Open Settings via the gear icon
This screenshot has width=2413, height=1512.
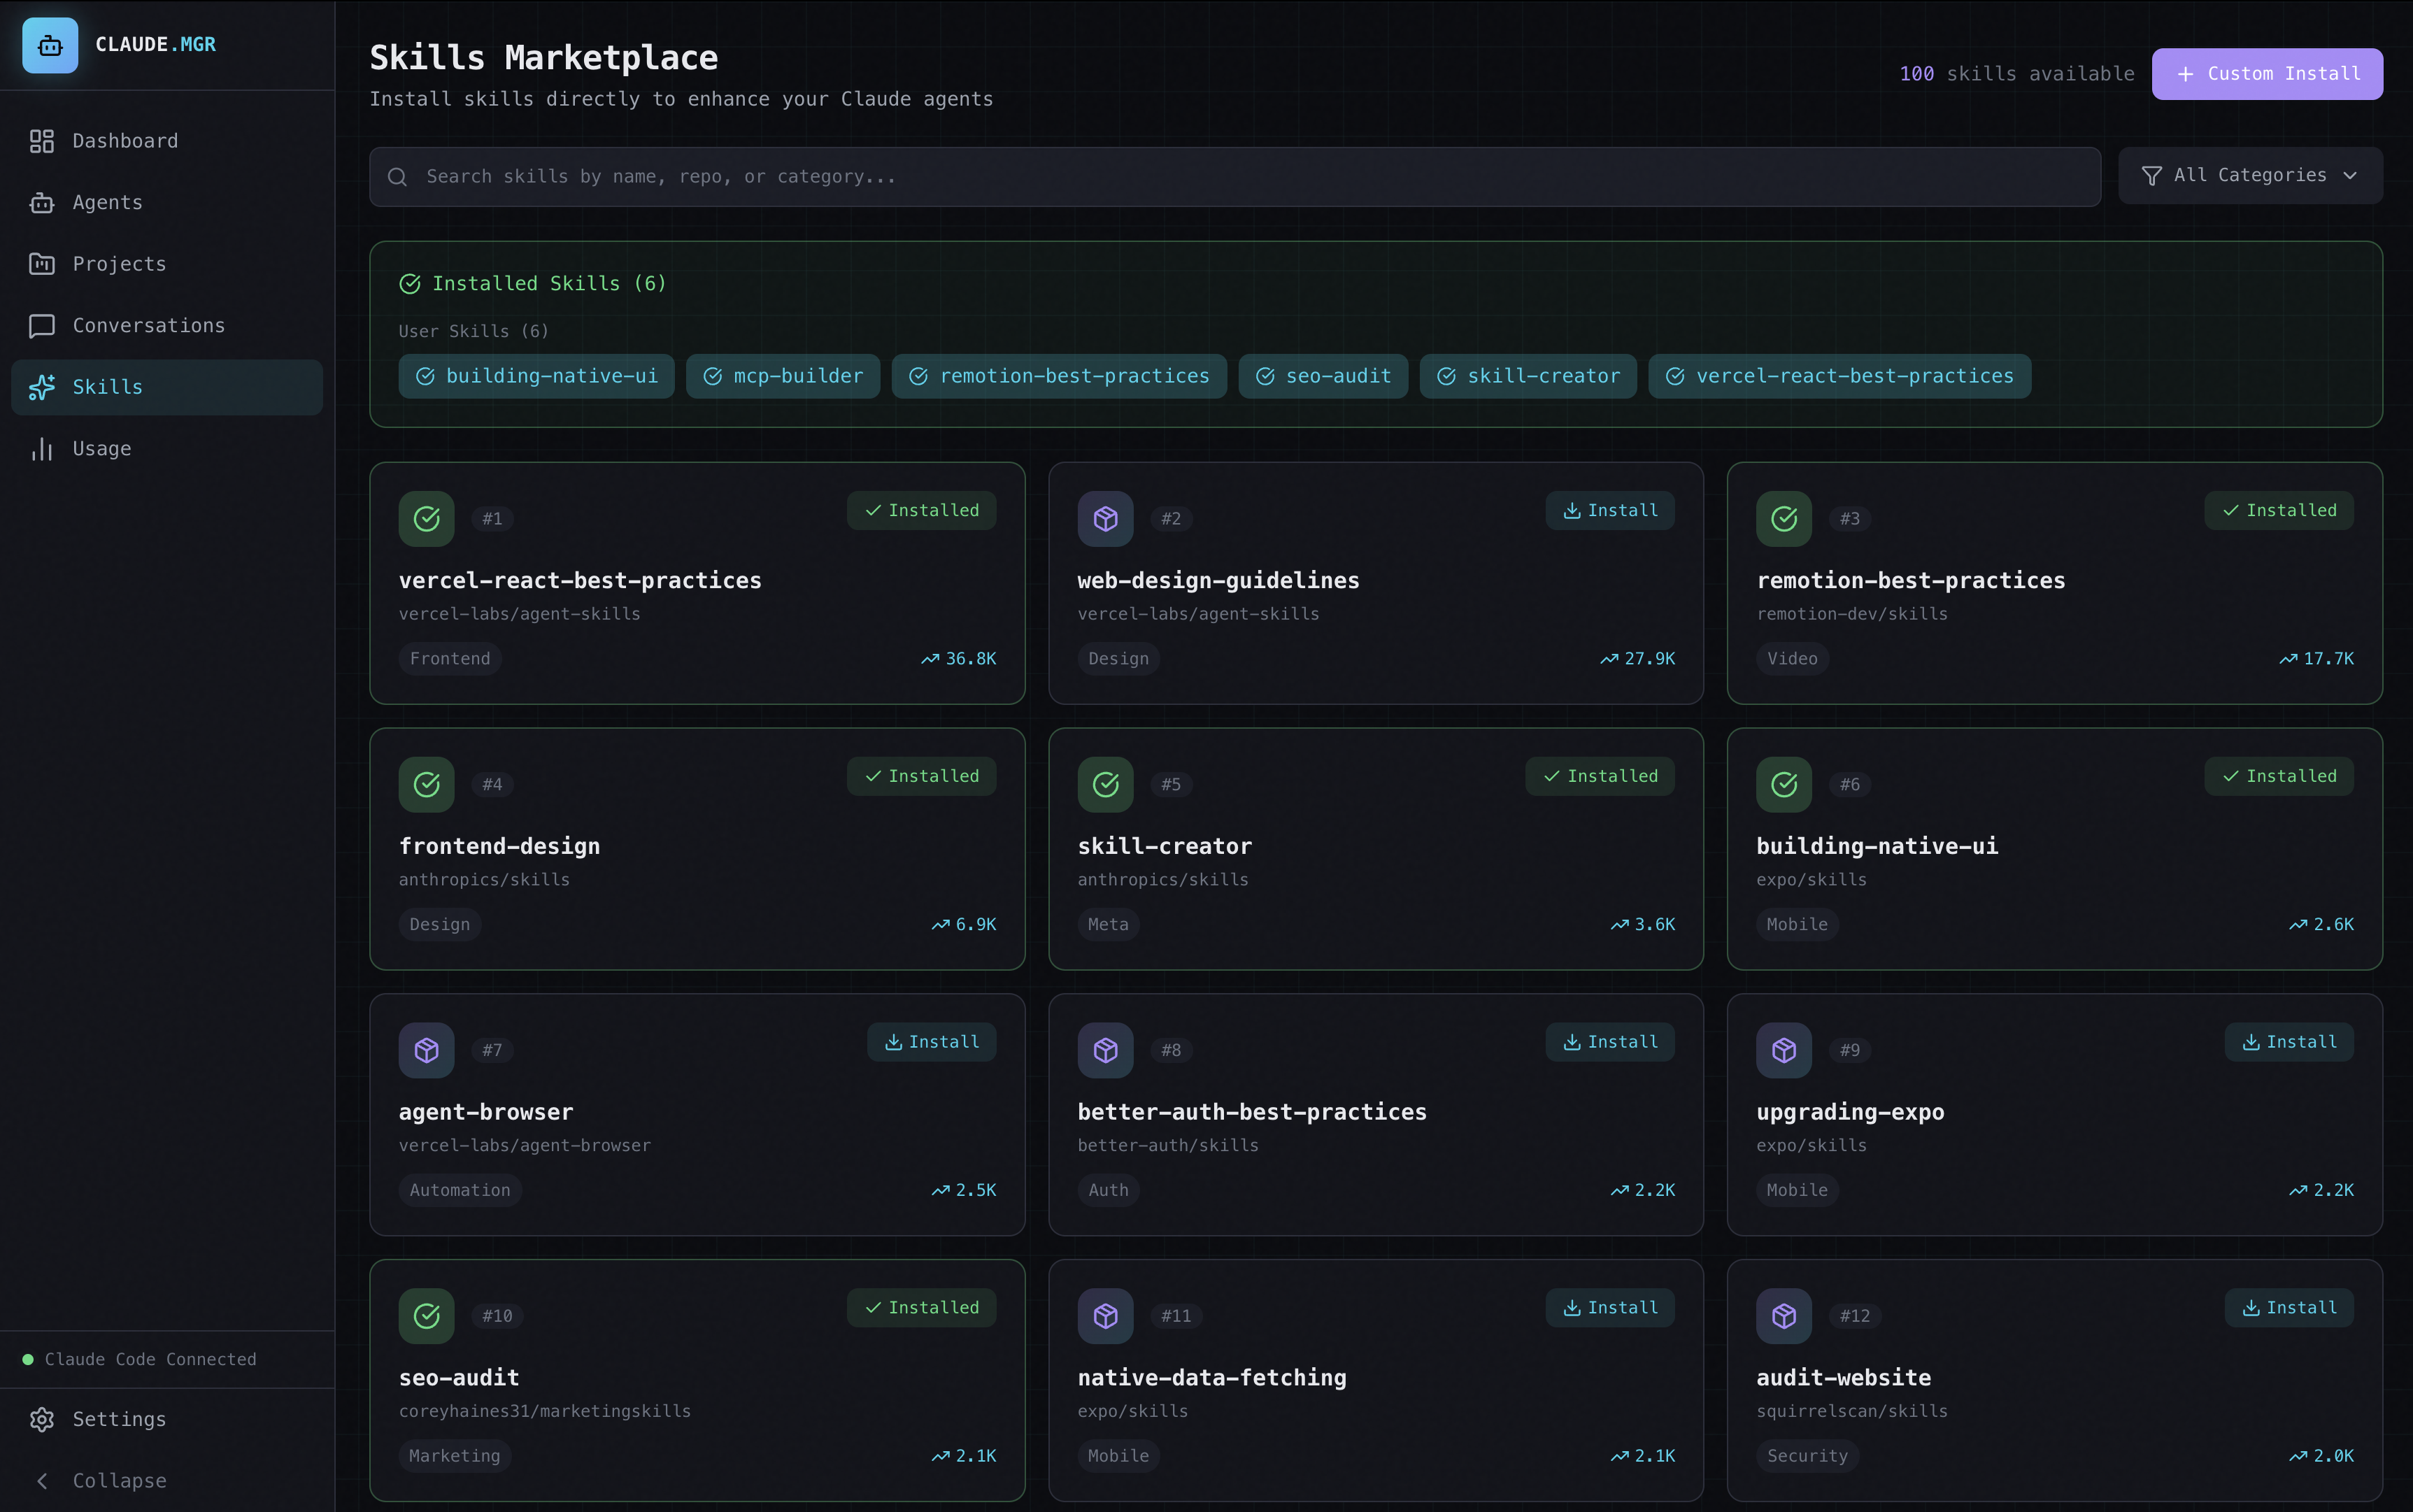click(41, 1419)
